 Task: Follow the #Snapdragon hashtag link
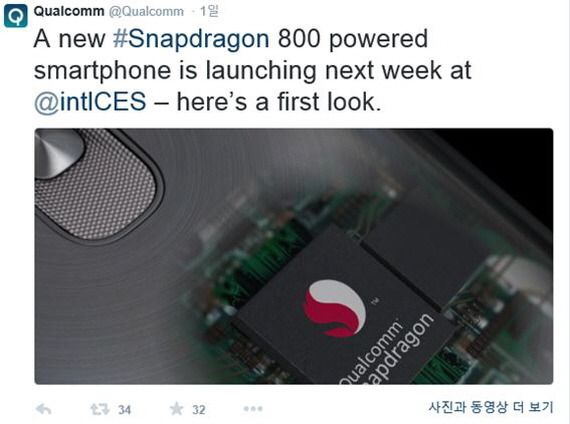[191, 39]
